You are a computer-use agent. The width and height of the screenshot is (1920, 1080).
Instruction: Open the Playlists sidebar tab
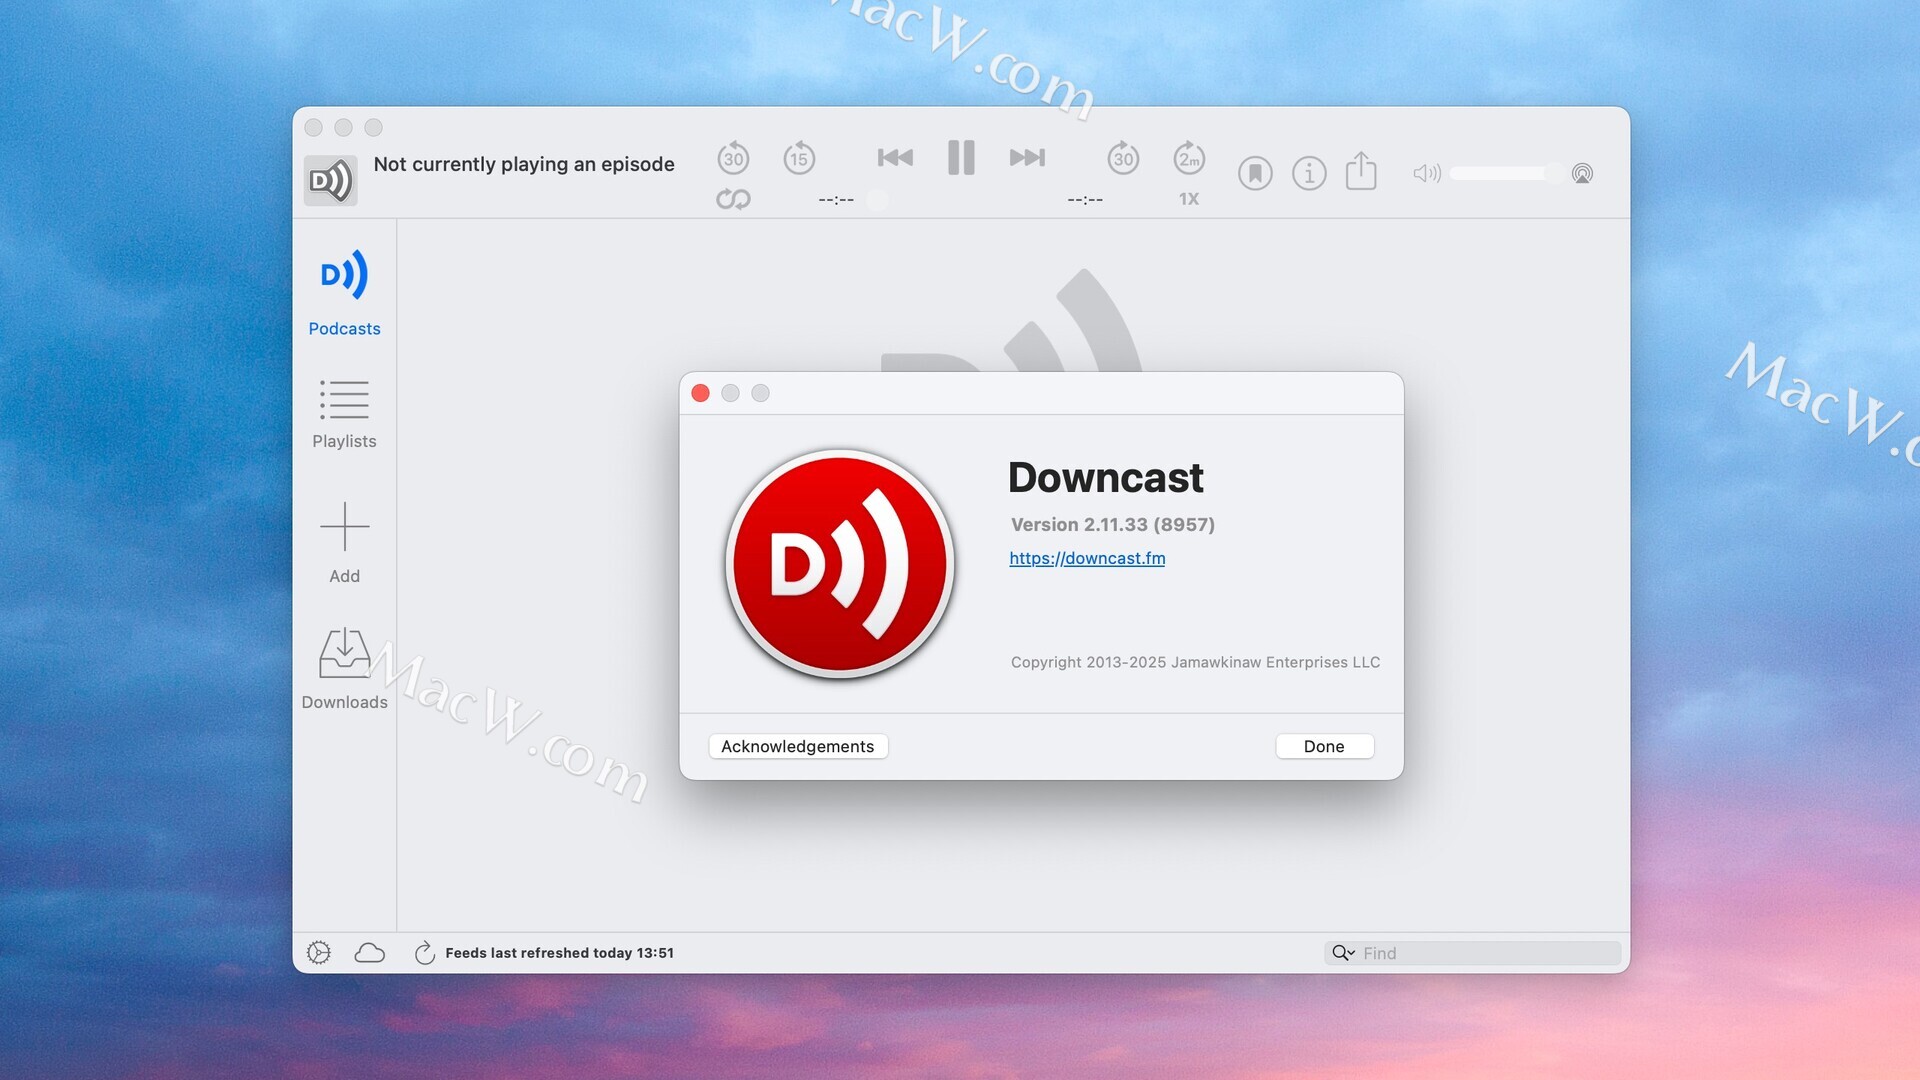click(x=344, y=414)
